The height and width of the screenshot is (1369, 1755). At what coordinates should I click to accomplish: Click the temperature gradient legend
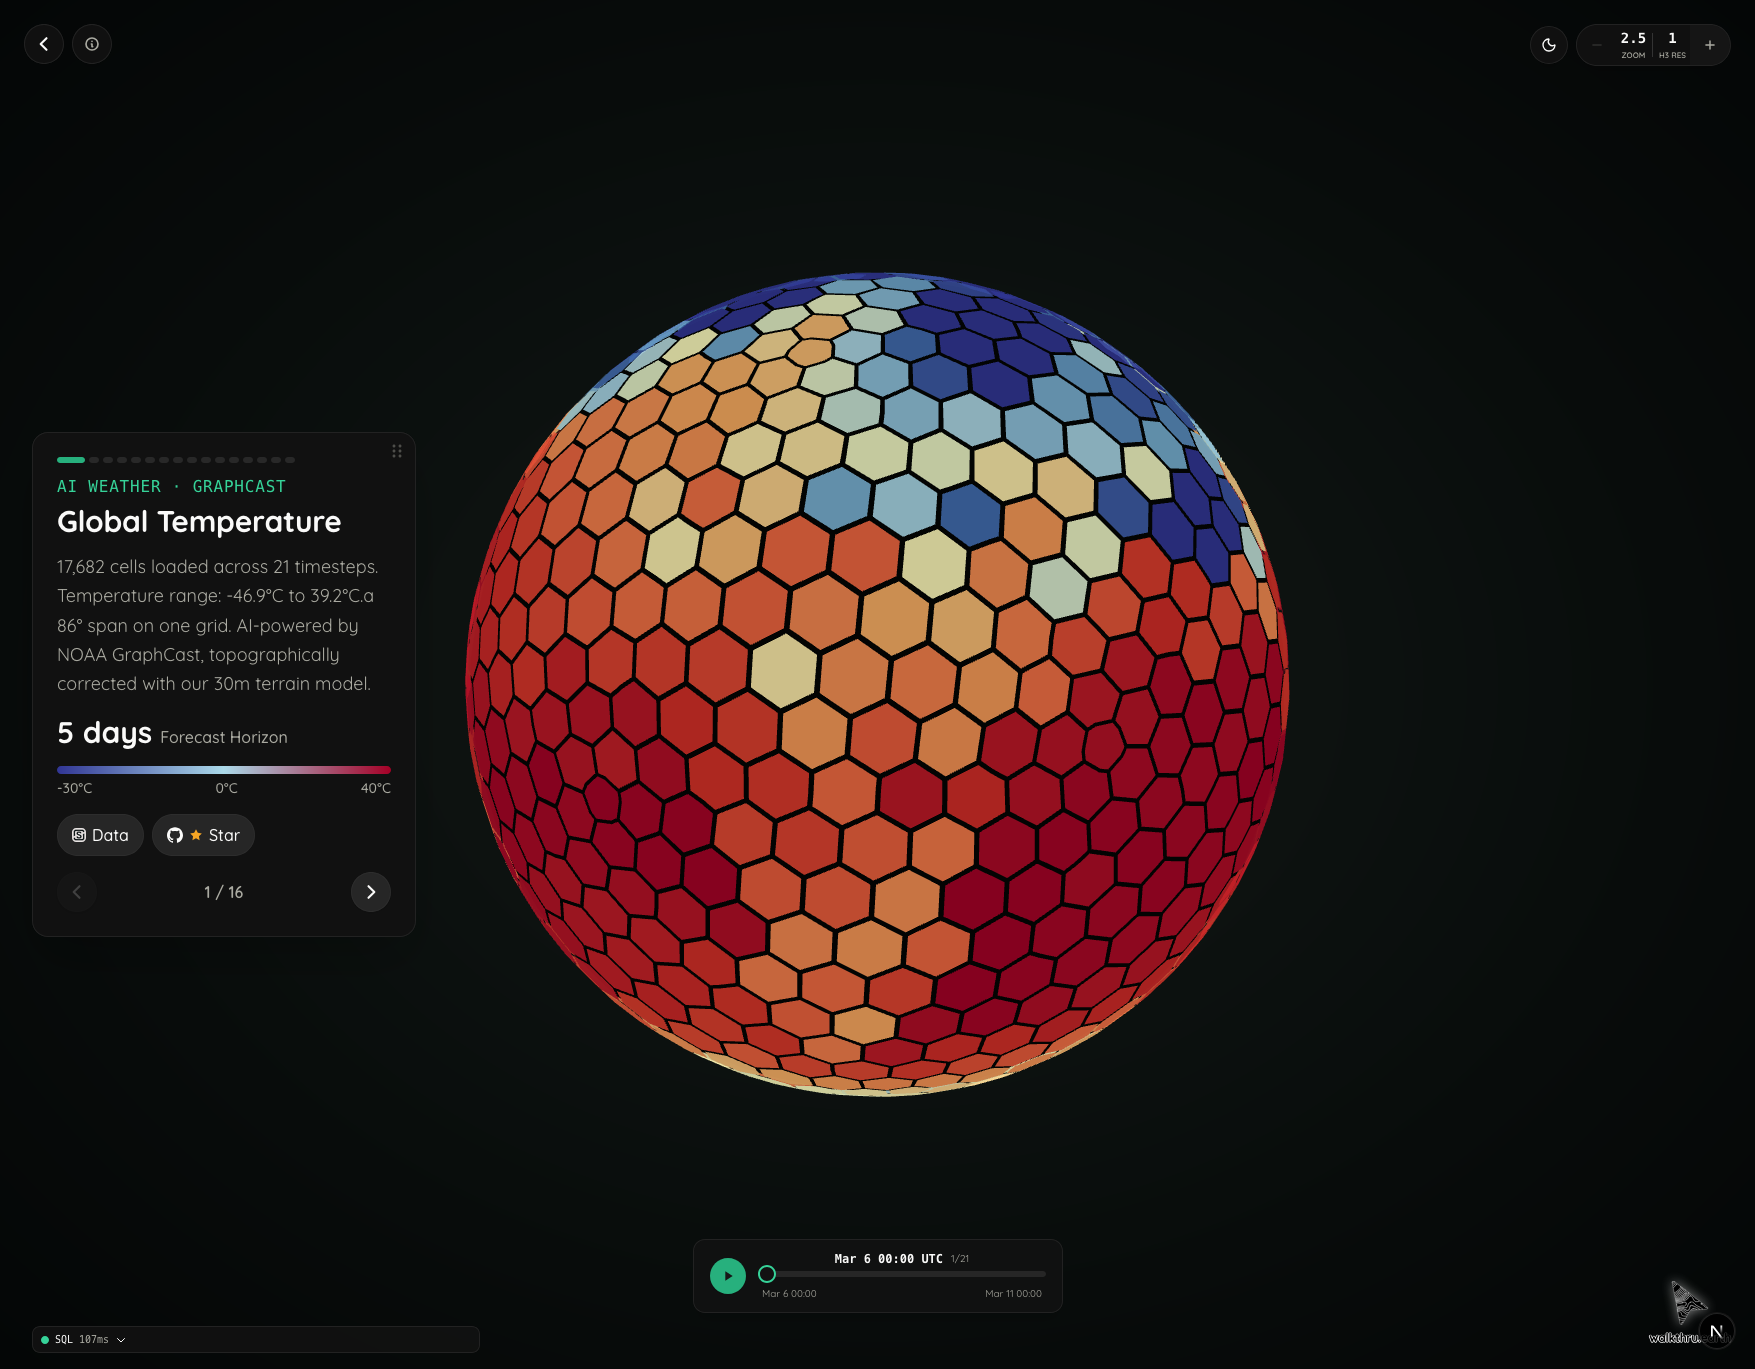tap(224, 770)
